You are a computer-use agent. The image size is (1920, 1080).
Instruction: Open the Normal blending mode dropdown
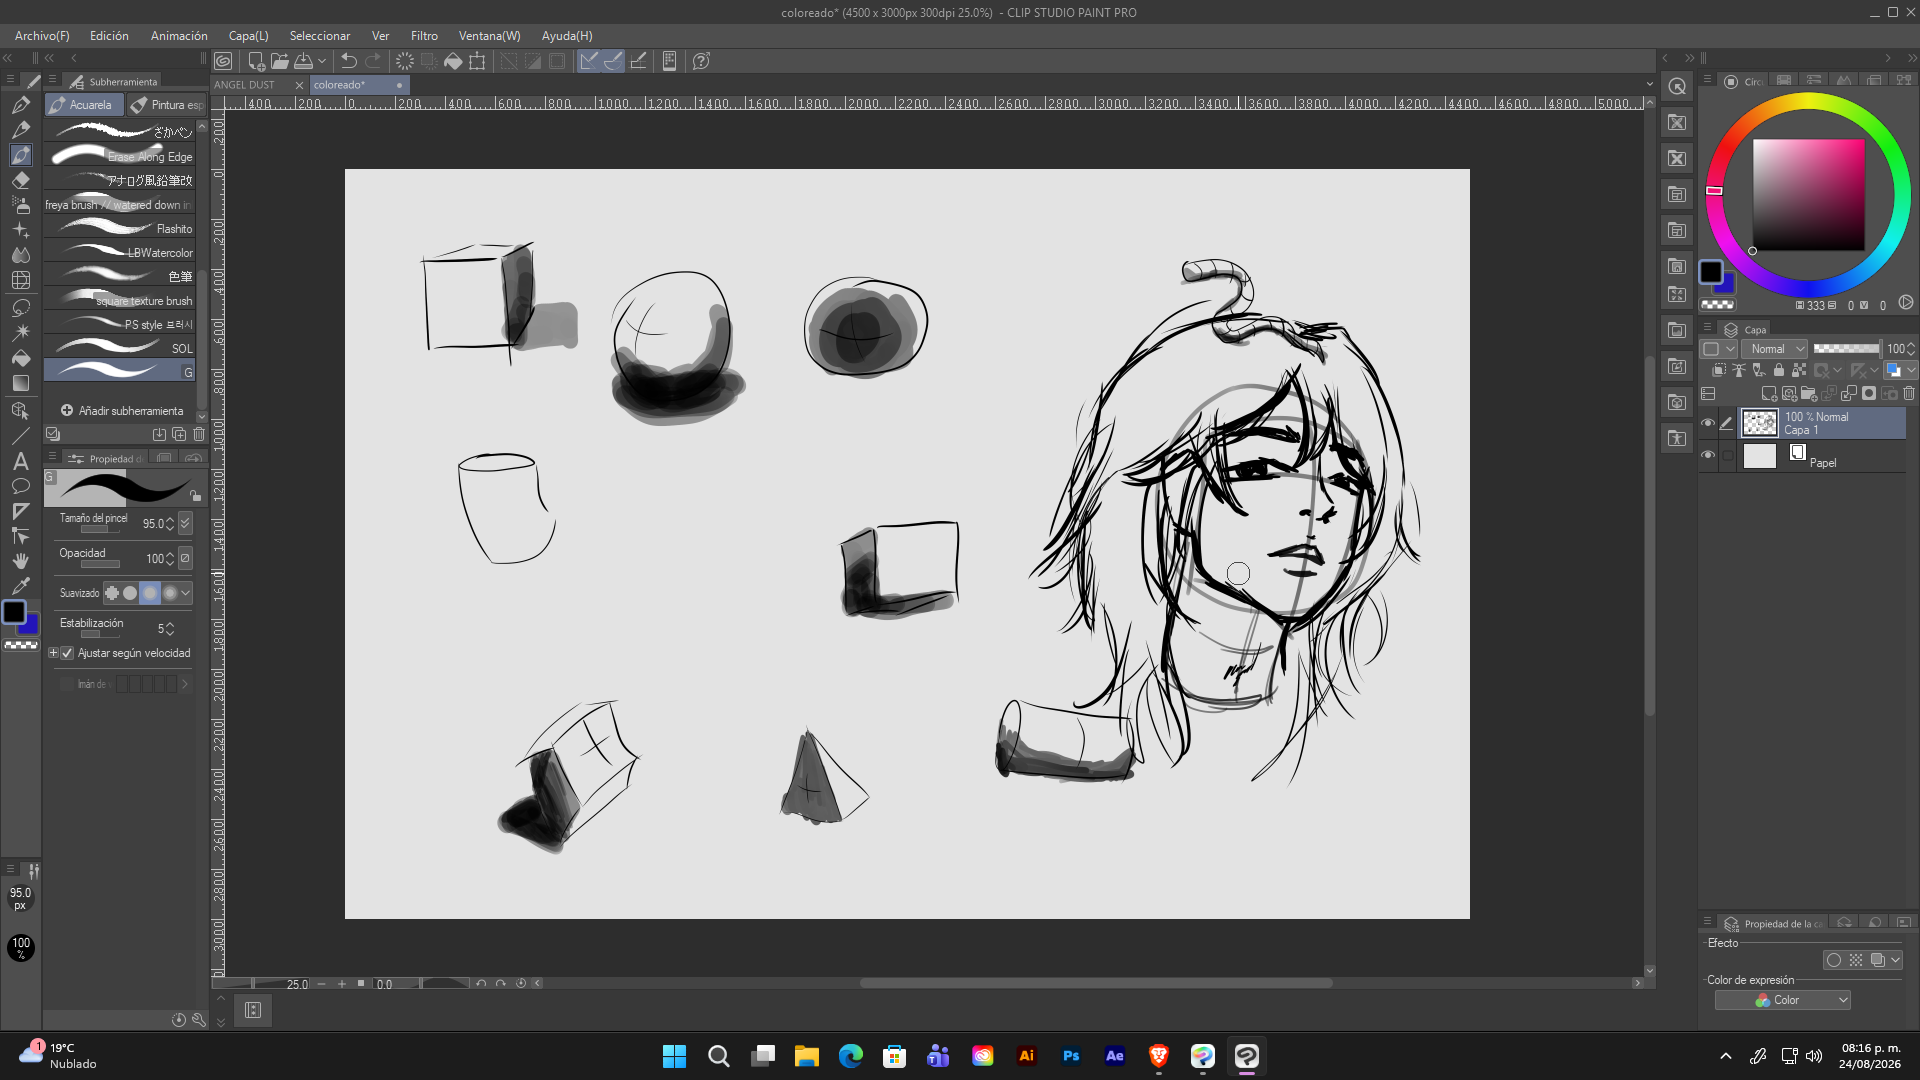[x=1776, y=349]
